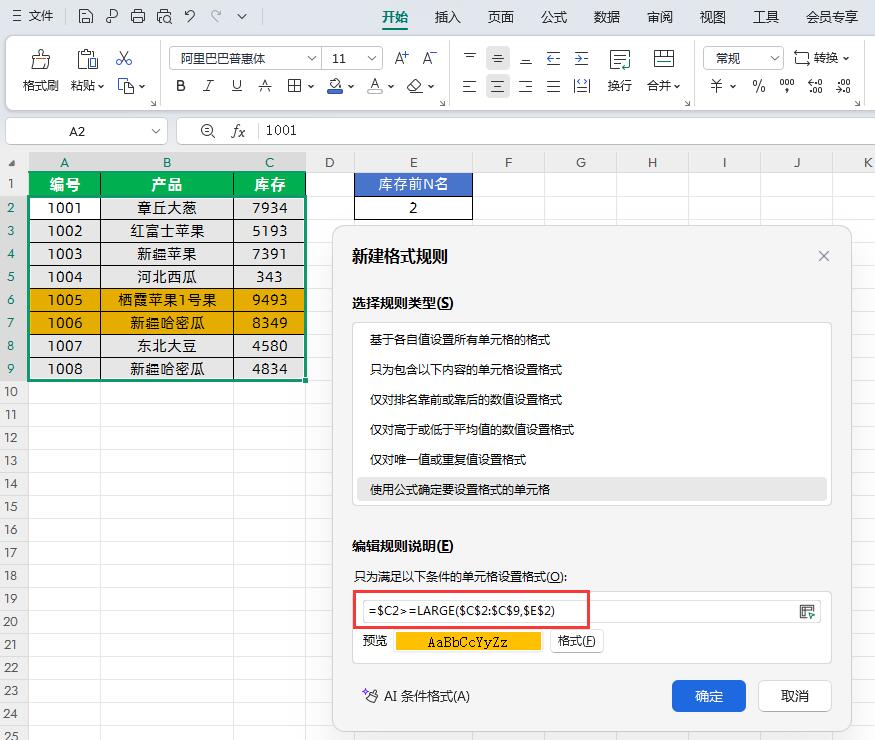Click the currency format icon

point(717,86)
